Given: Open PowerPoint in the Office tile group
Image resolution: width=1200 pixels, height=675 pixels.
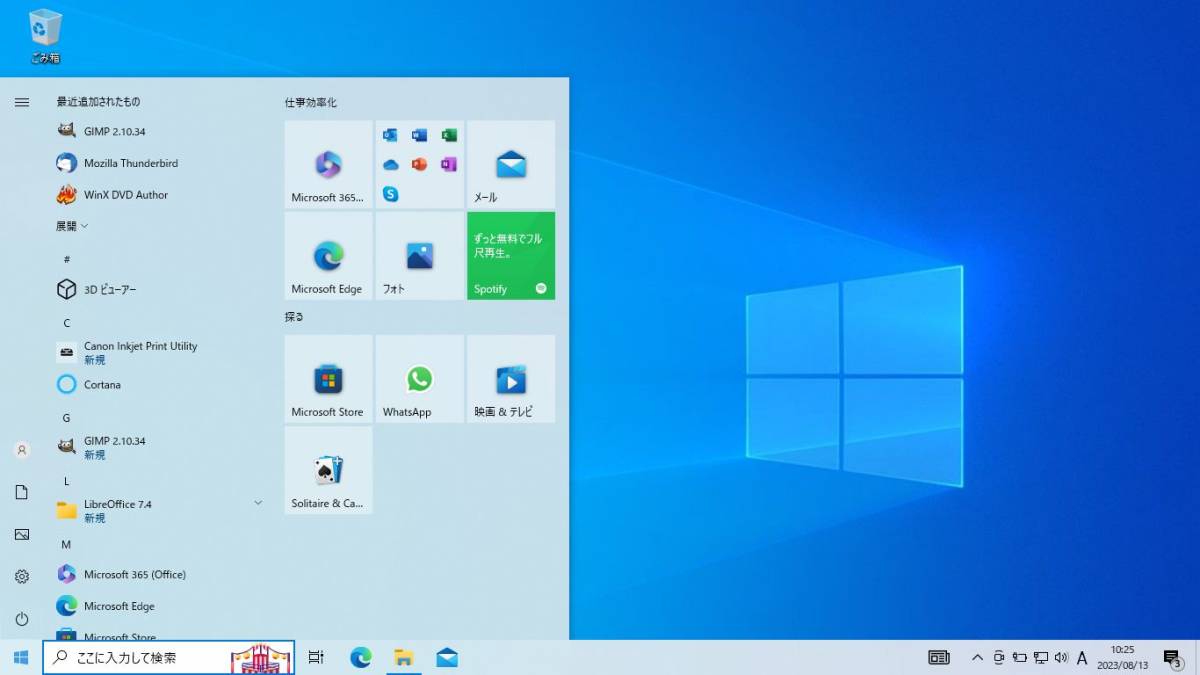Looking at the screenshot, I should (x=420, y=164).
